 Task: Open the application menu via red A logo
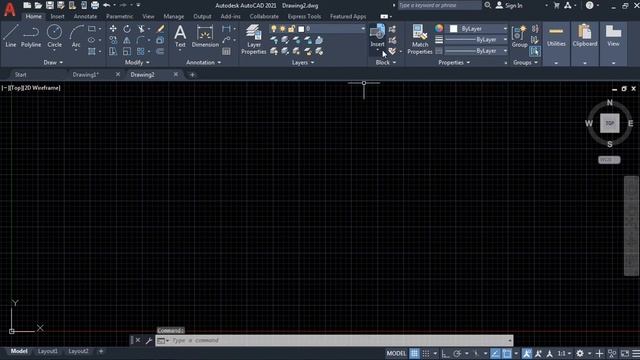click(x=9, y=9)
